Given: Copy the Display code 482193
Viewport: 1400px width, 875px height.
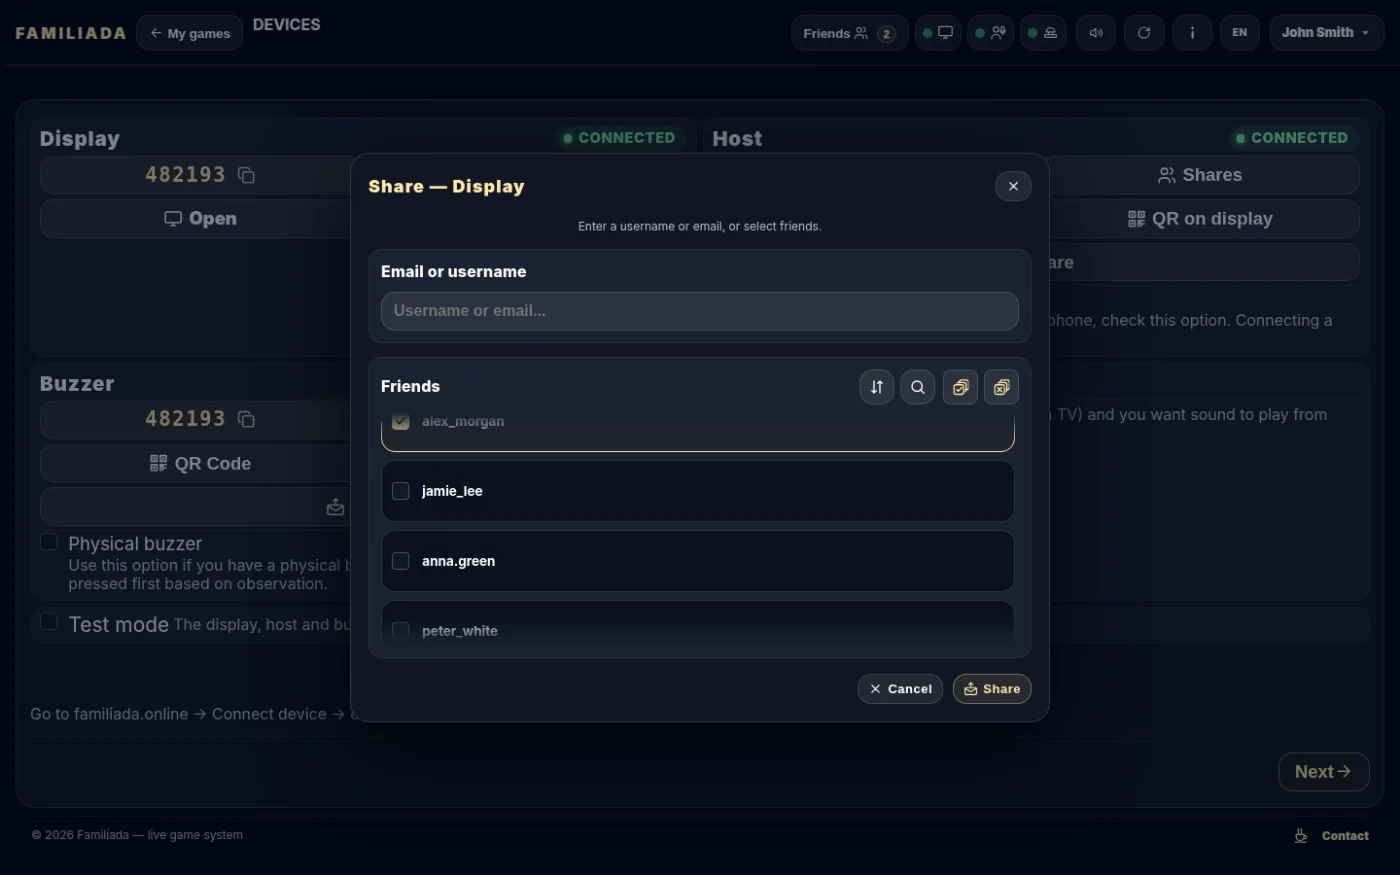Looking at the screenshot, I should coord(246,175).
